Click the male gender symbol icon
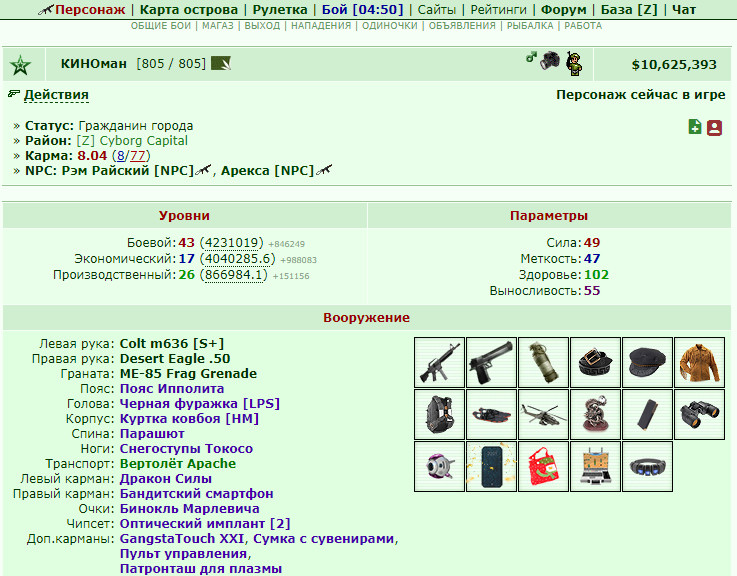Screen dimensions: 737x576 [x=531, y=57]
